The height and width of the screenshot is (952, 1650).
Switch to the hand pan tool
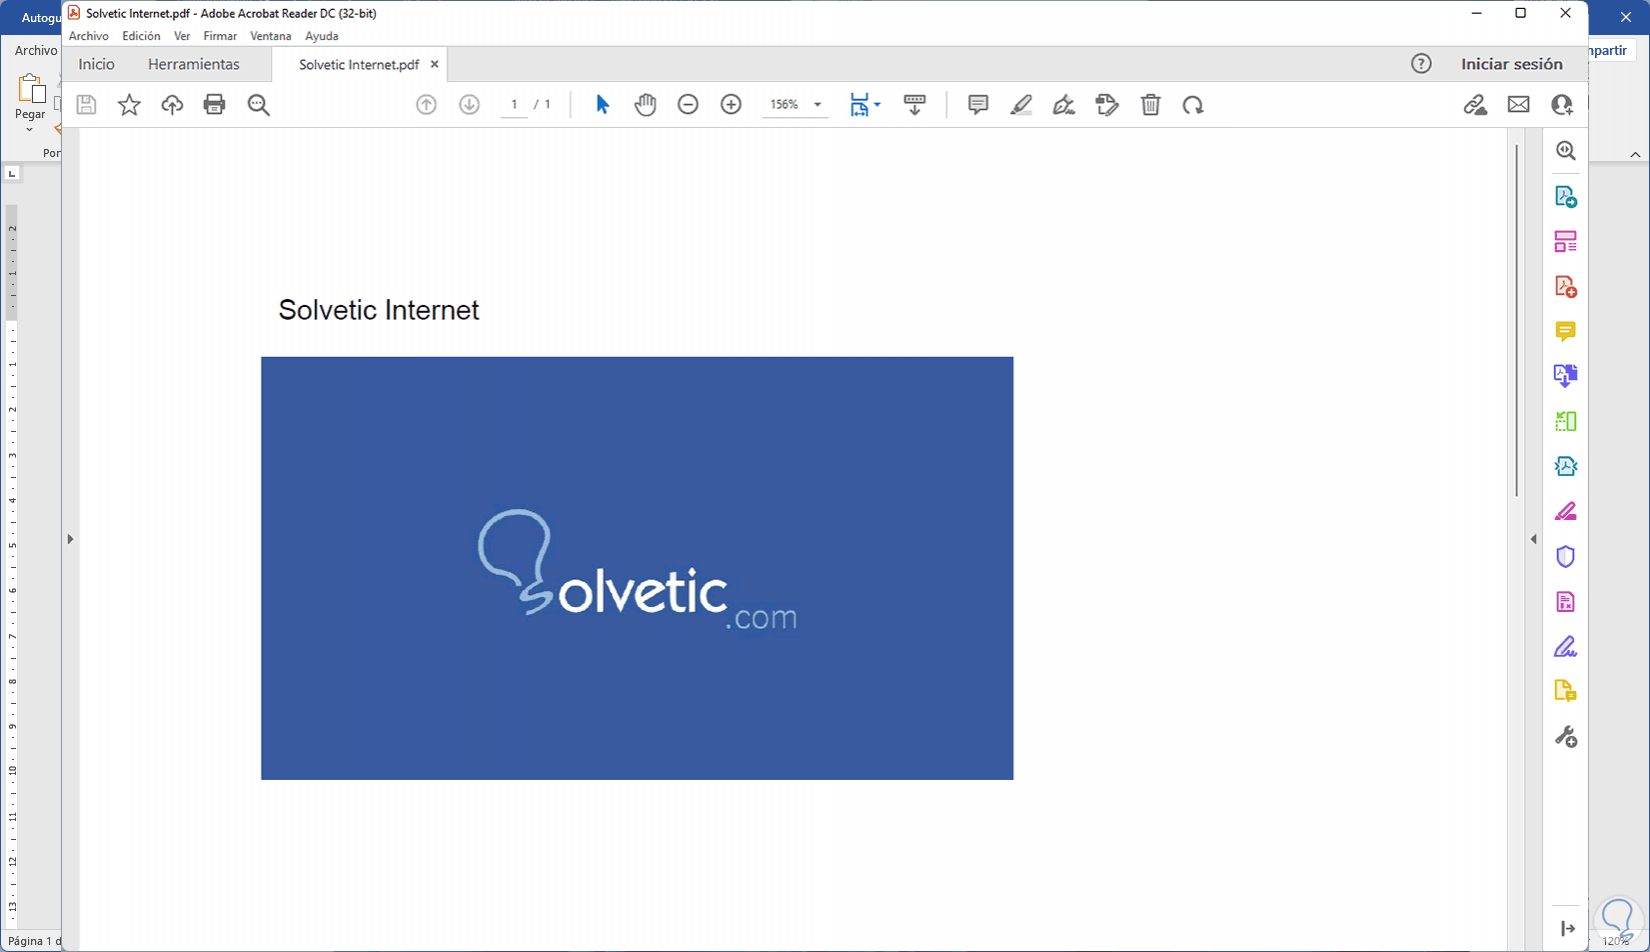coord(645,105)
